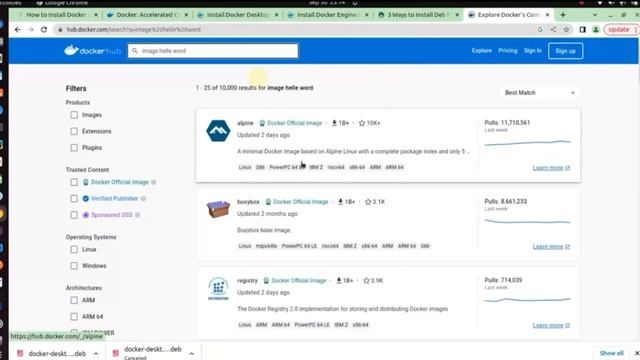Click the info icon beside Sponsored OSS filter
The image size is (640, 360).
click(x=138, y=215)
